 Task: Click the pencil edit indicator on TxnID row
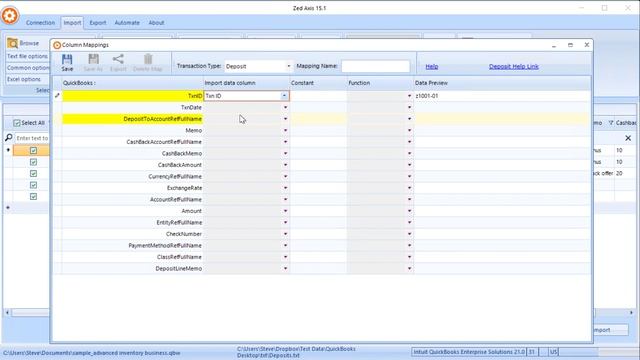(57, 96)
